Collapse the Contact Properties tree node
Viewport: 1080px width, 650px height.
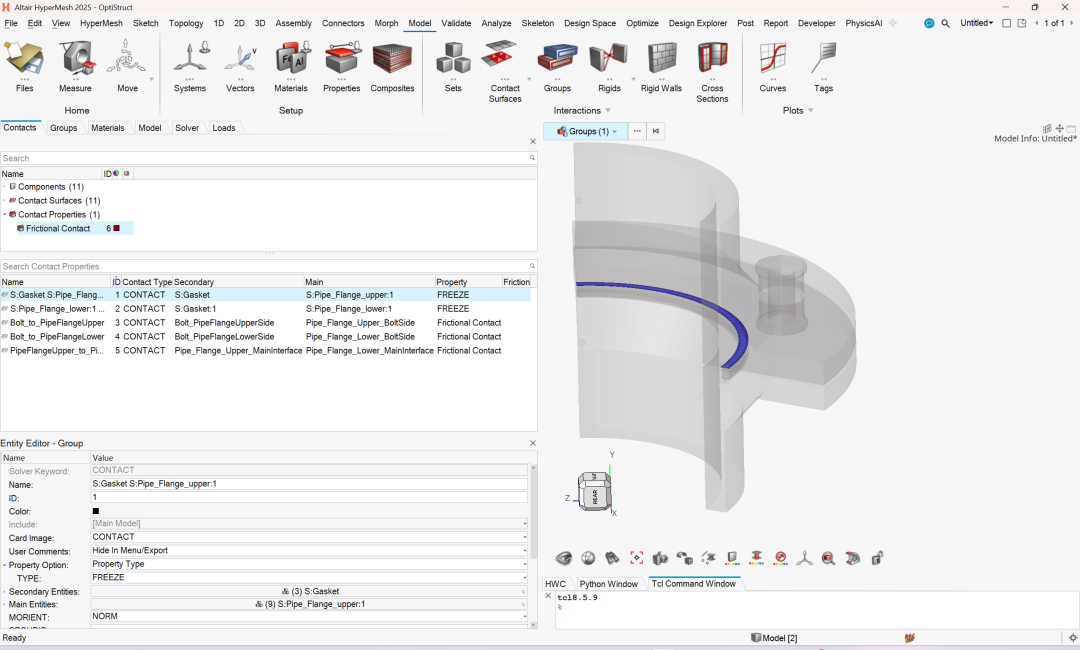4,215
